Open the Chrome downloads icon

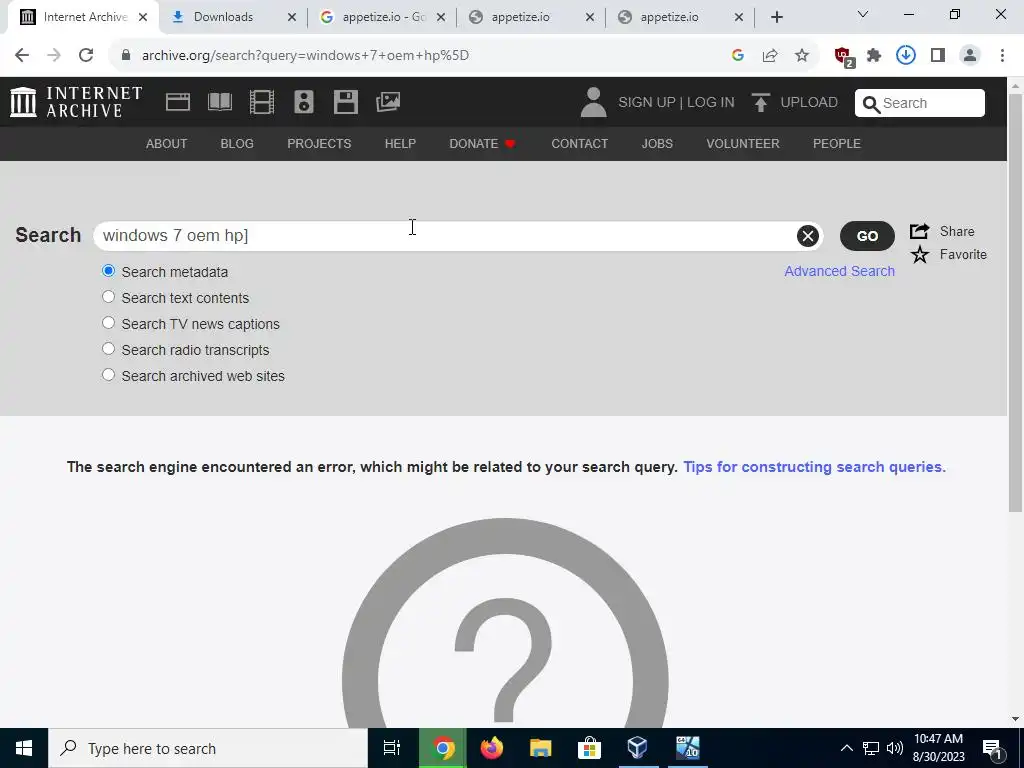[x=906, y=56]
